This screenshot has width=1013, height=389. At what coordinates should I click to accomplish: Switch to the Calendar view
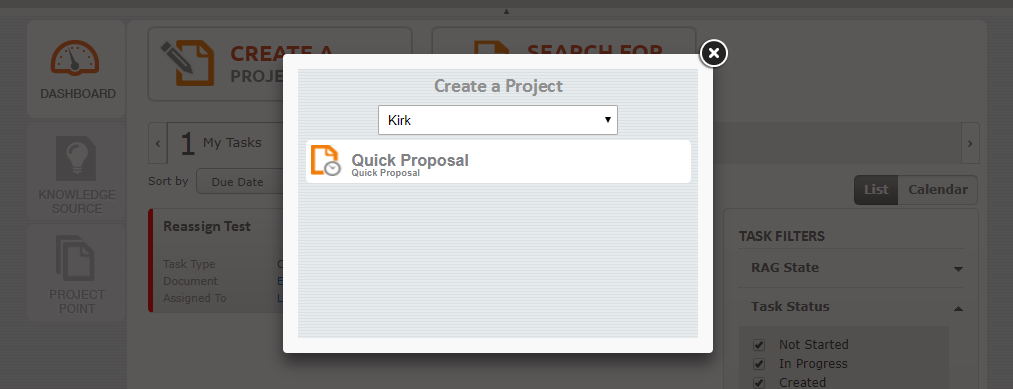click(x=937, y=190)
